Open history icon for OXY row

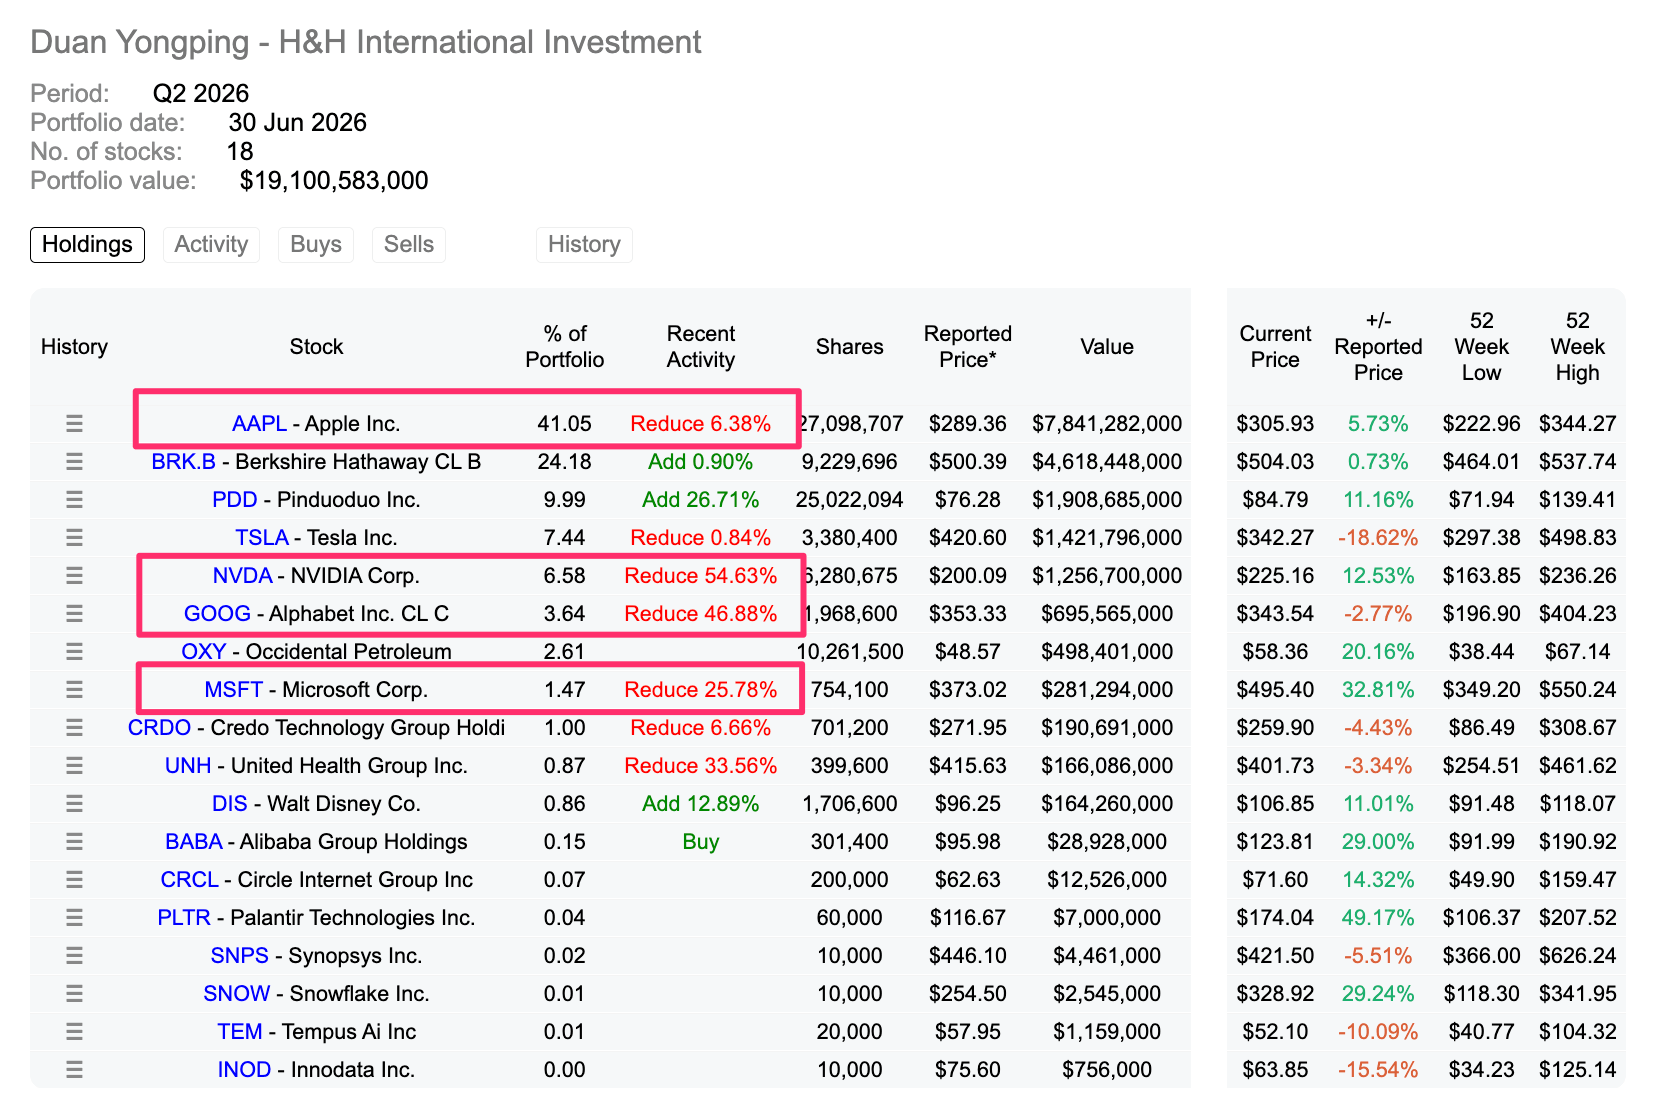click(74, 652)
